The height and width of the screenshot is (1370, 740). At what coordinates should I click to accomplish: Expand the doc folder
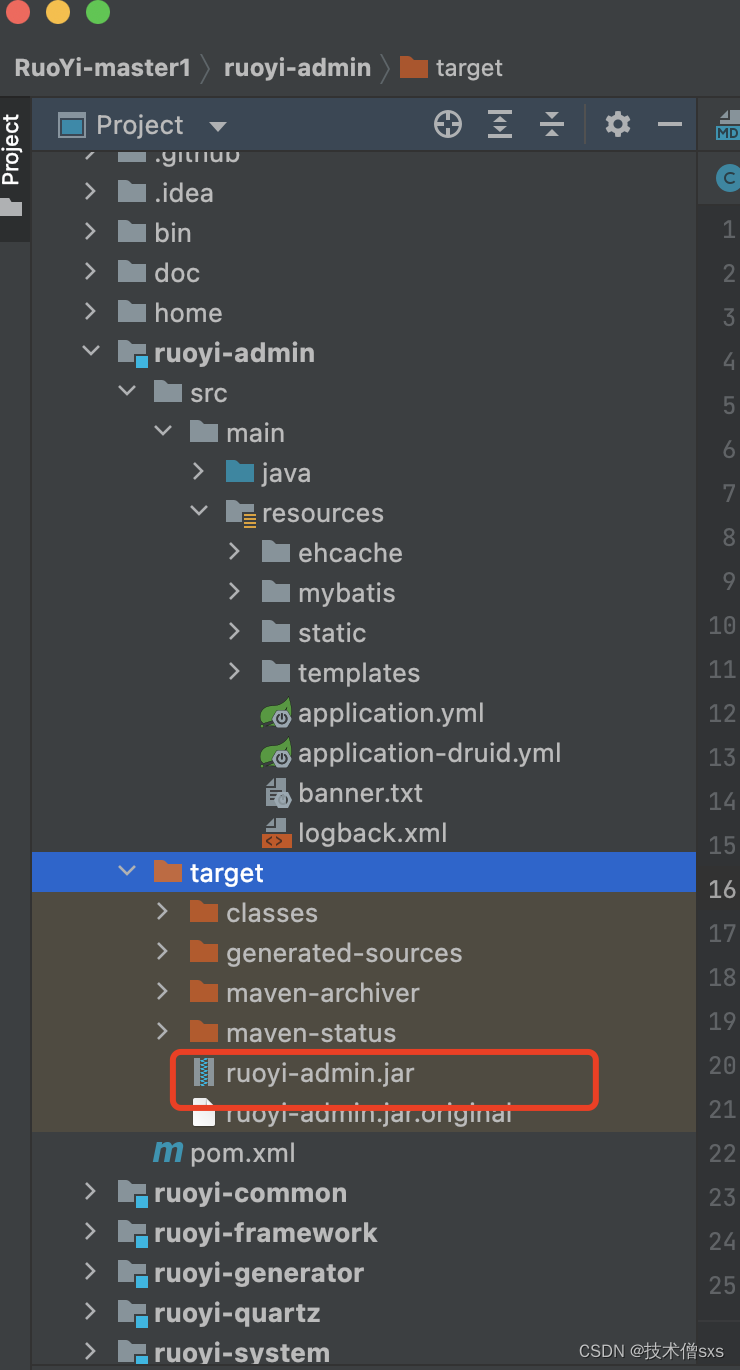(x=91, y=272)
